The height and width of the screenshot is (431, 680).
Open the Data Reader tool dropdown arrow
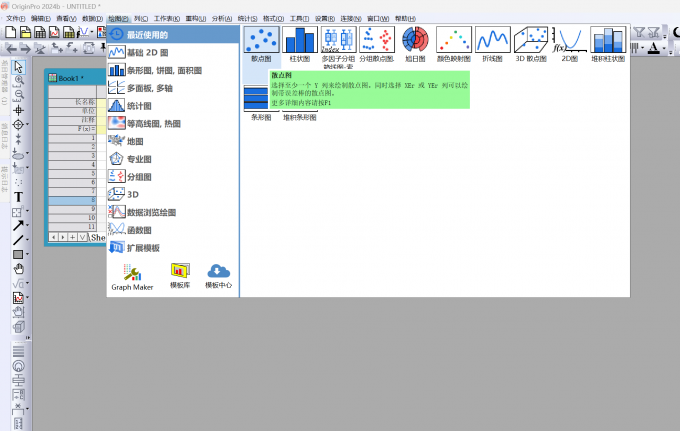(27, 124)
